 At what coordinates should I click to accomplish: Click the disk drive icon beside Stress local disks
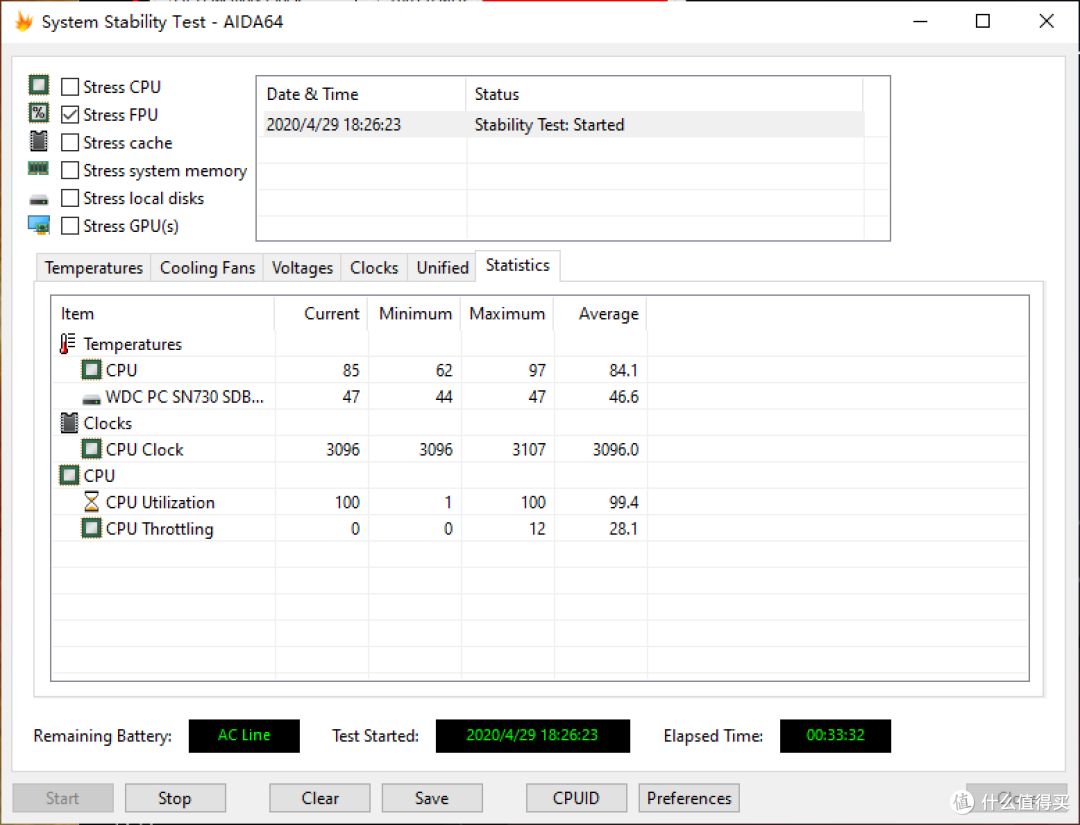coord(39,200)
